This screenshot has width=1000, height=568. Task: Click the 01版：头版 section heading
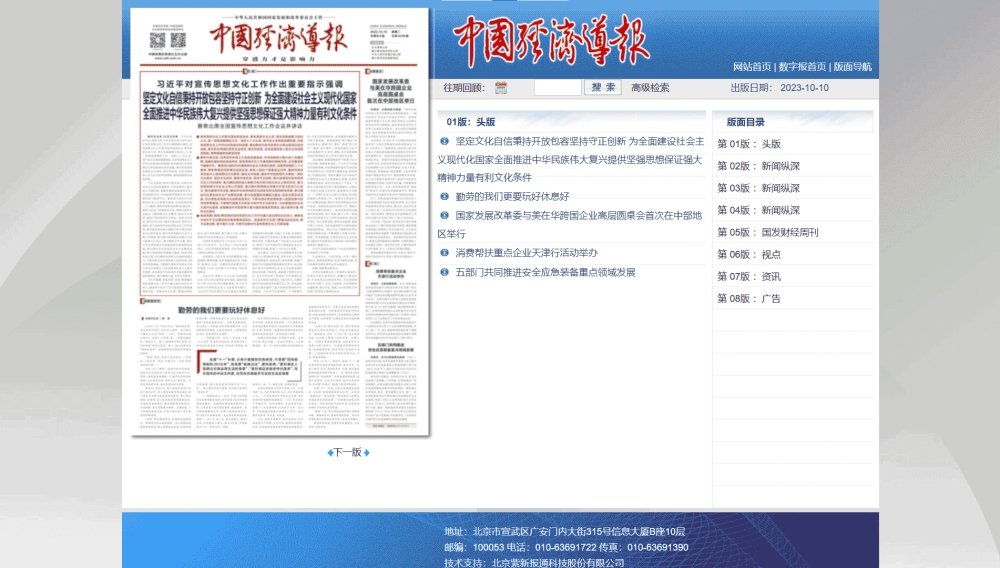coord(471,122)
